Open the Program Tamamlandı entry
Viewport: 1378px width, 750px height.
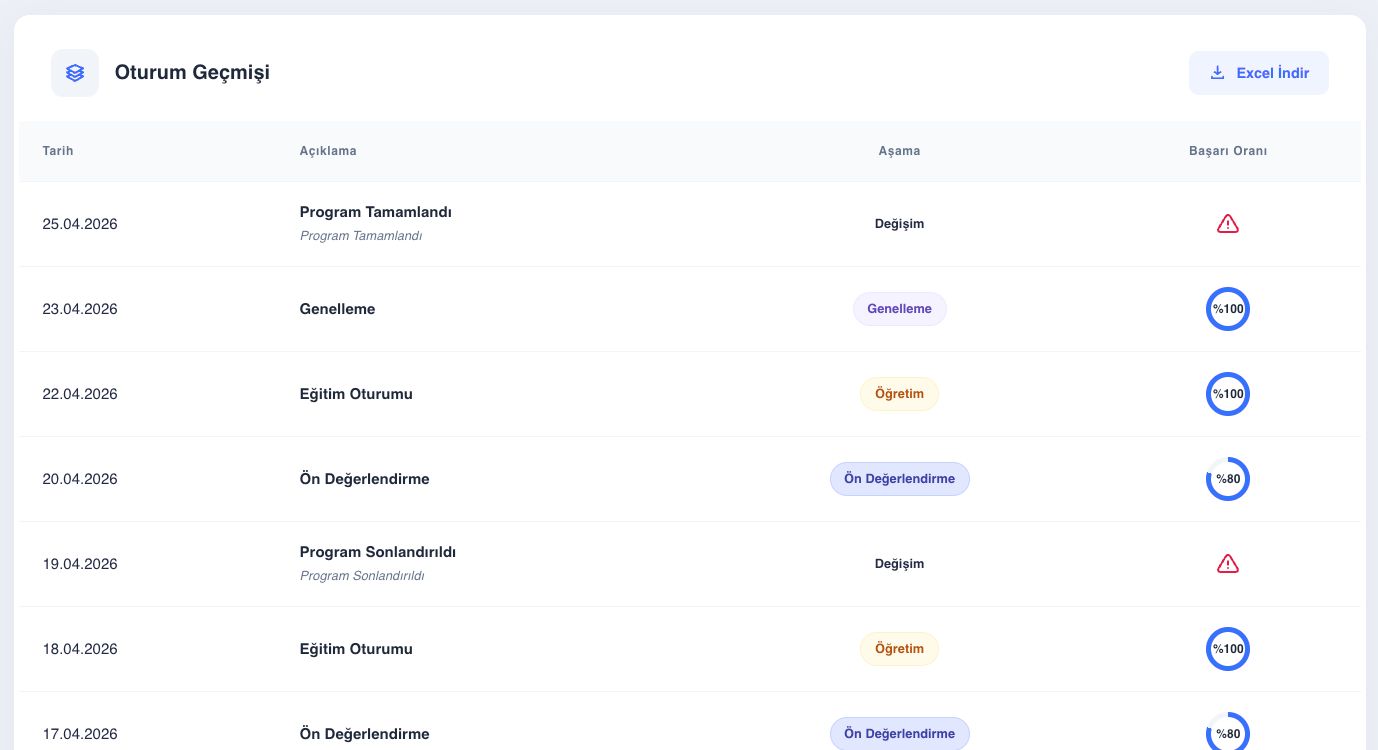[x=375, y=213]
